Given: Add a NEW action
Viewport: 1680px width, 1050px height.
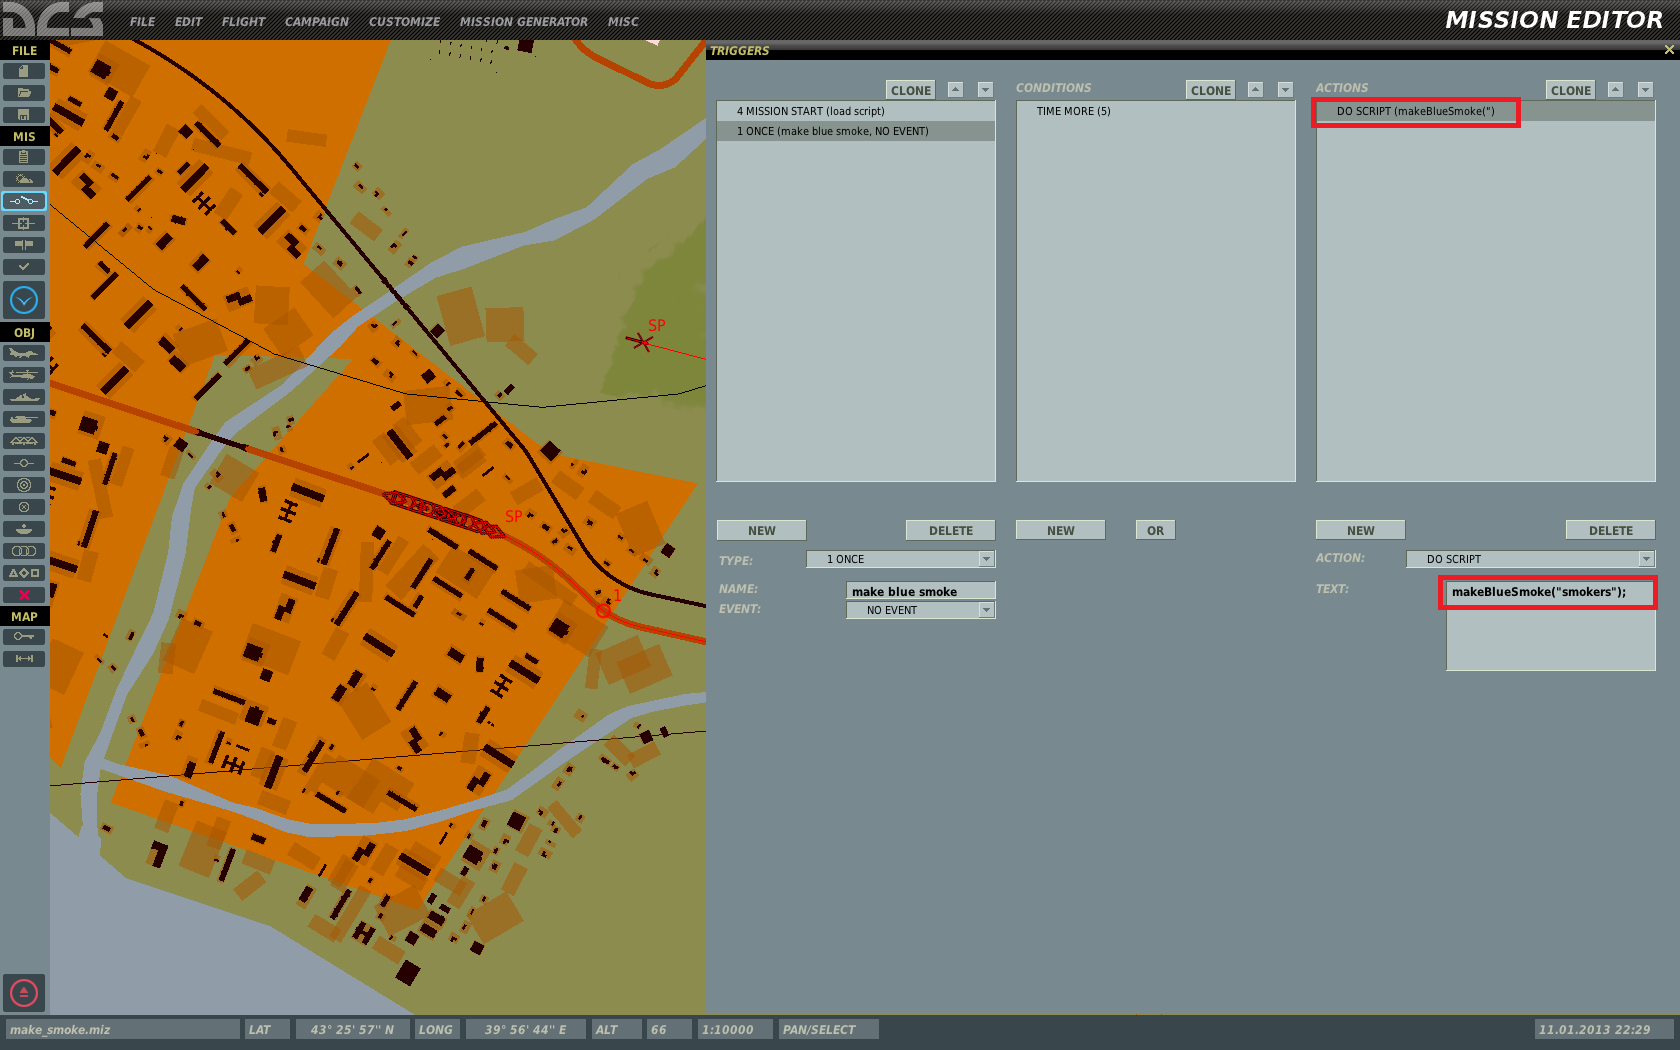Looking at the screenshot, I should coord(1361,530).
